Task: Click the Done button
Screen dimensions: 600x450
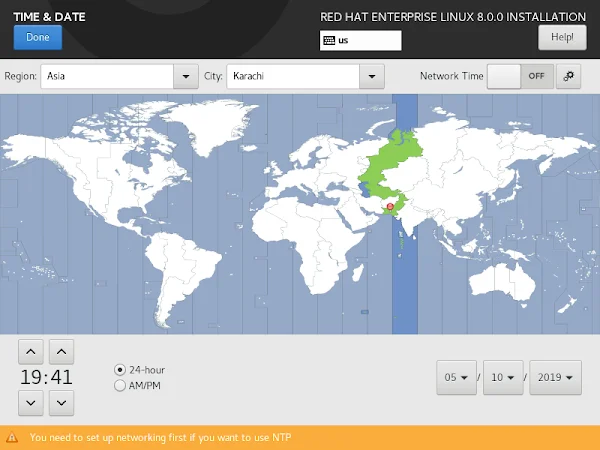Action: (38, 37)
